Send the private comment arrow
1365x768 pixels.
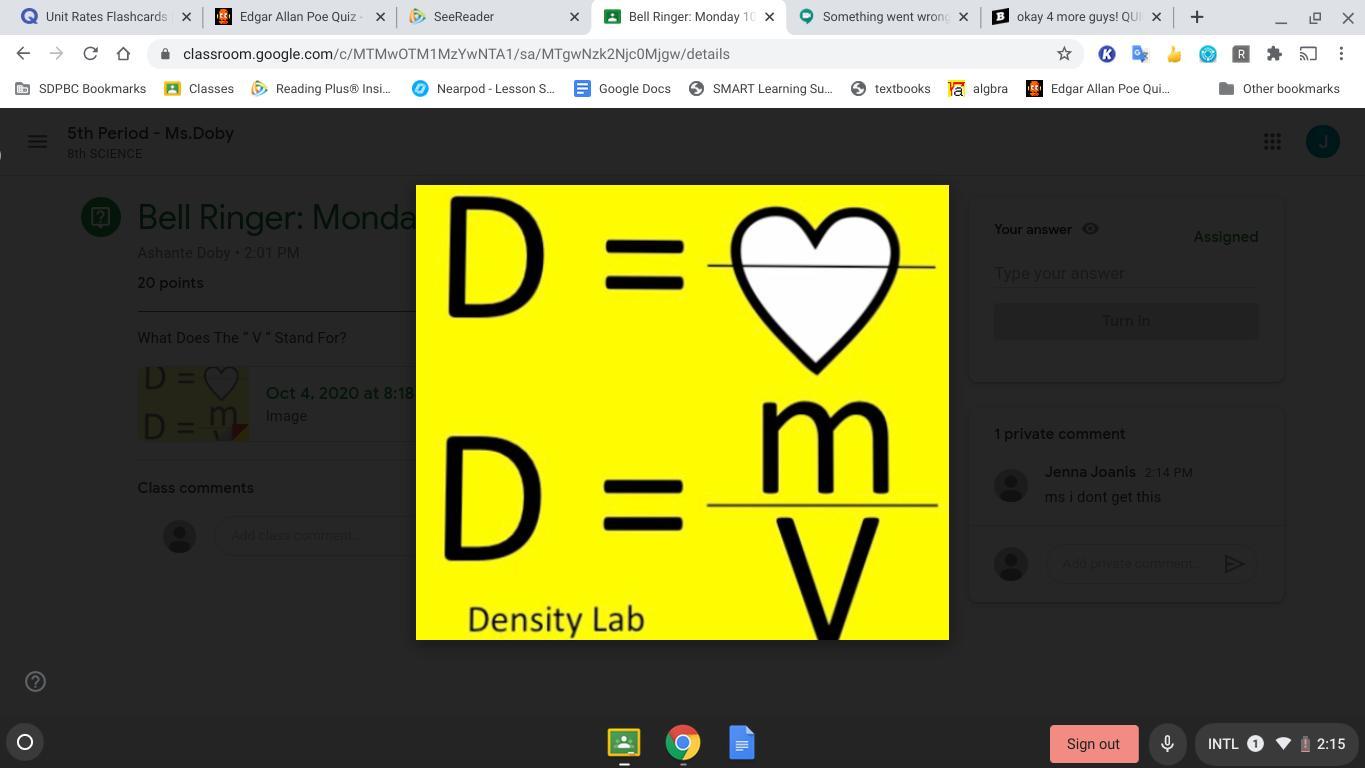point(1234,564)
